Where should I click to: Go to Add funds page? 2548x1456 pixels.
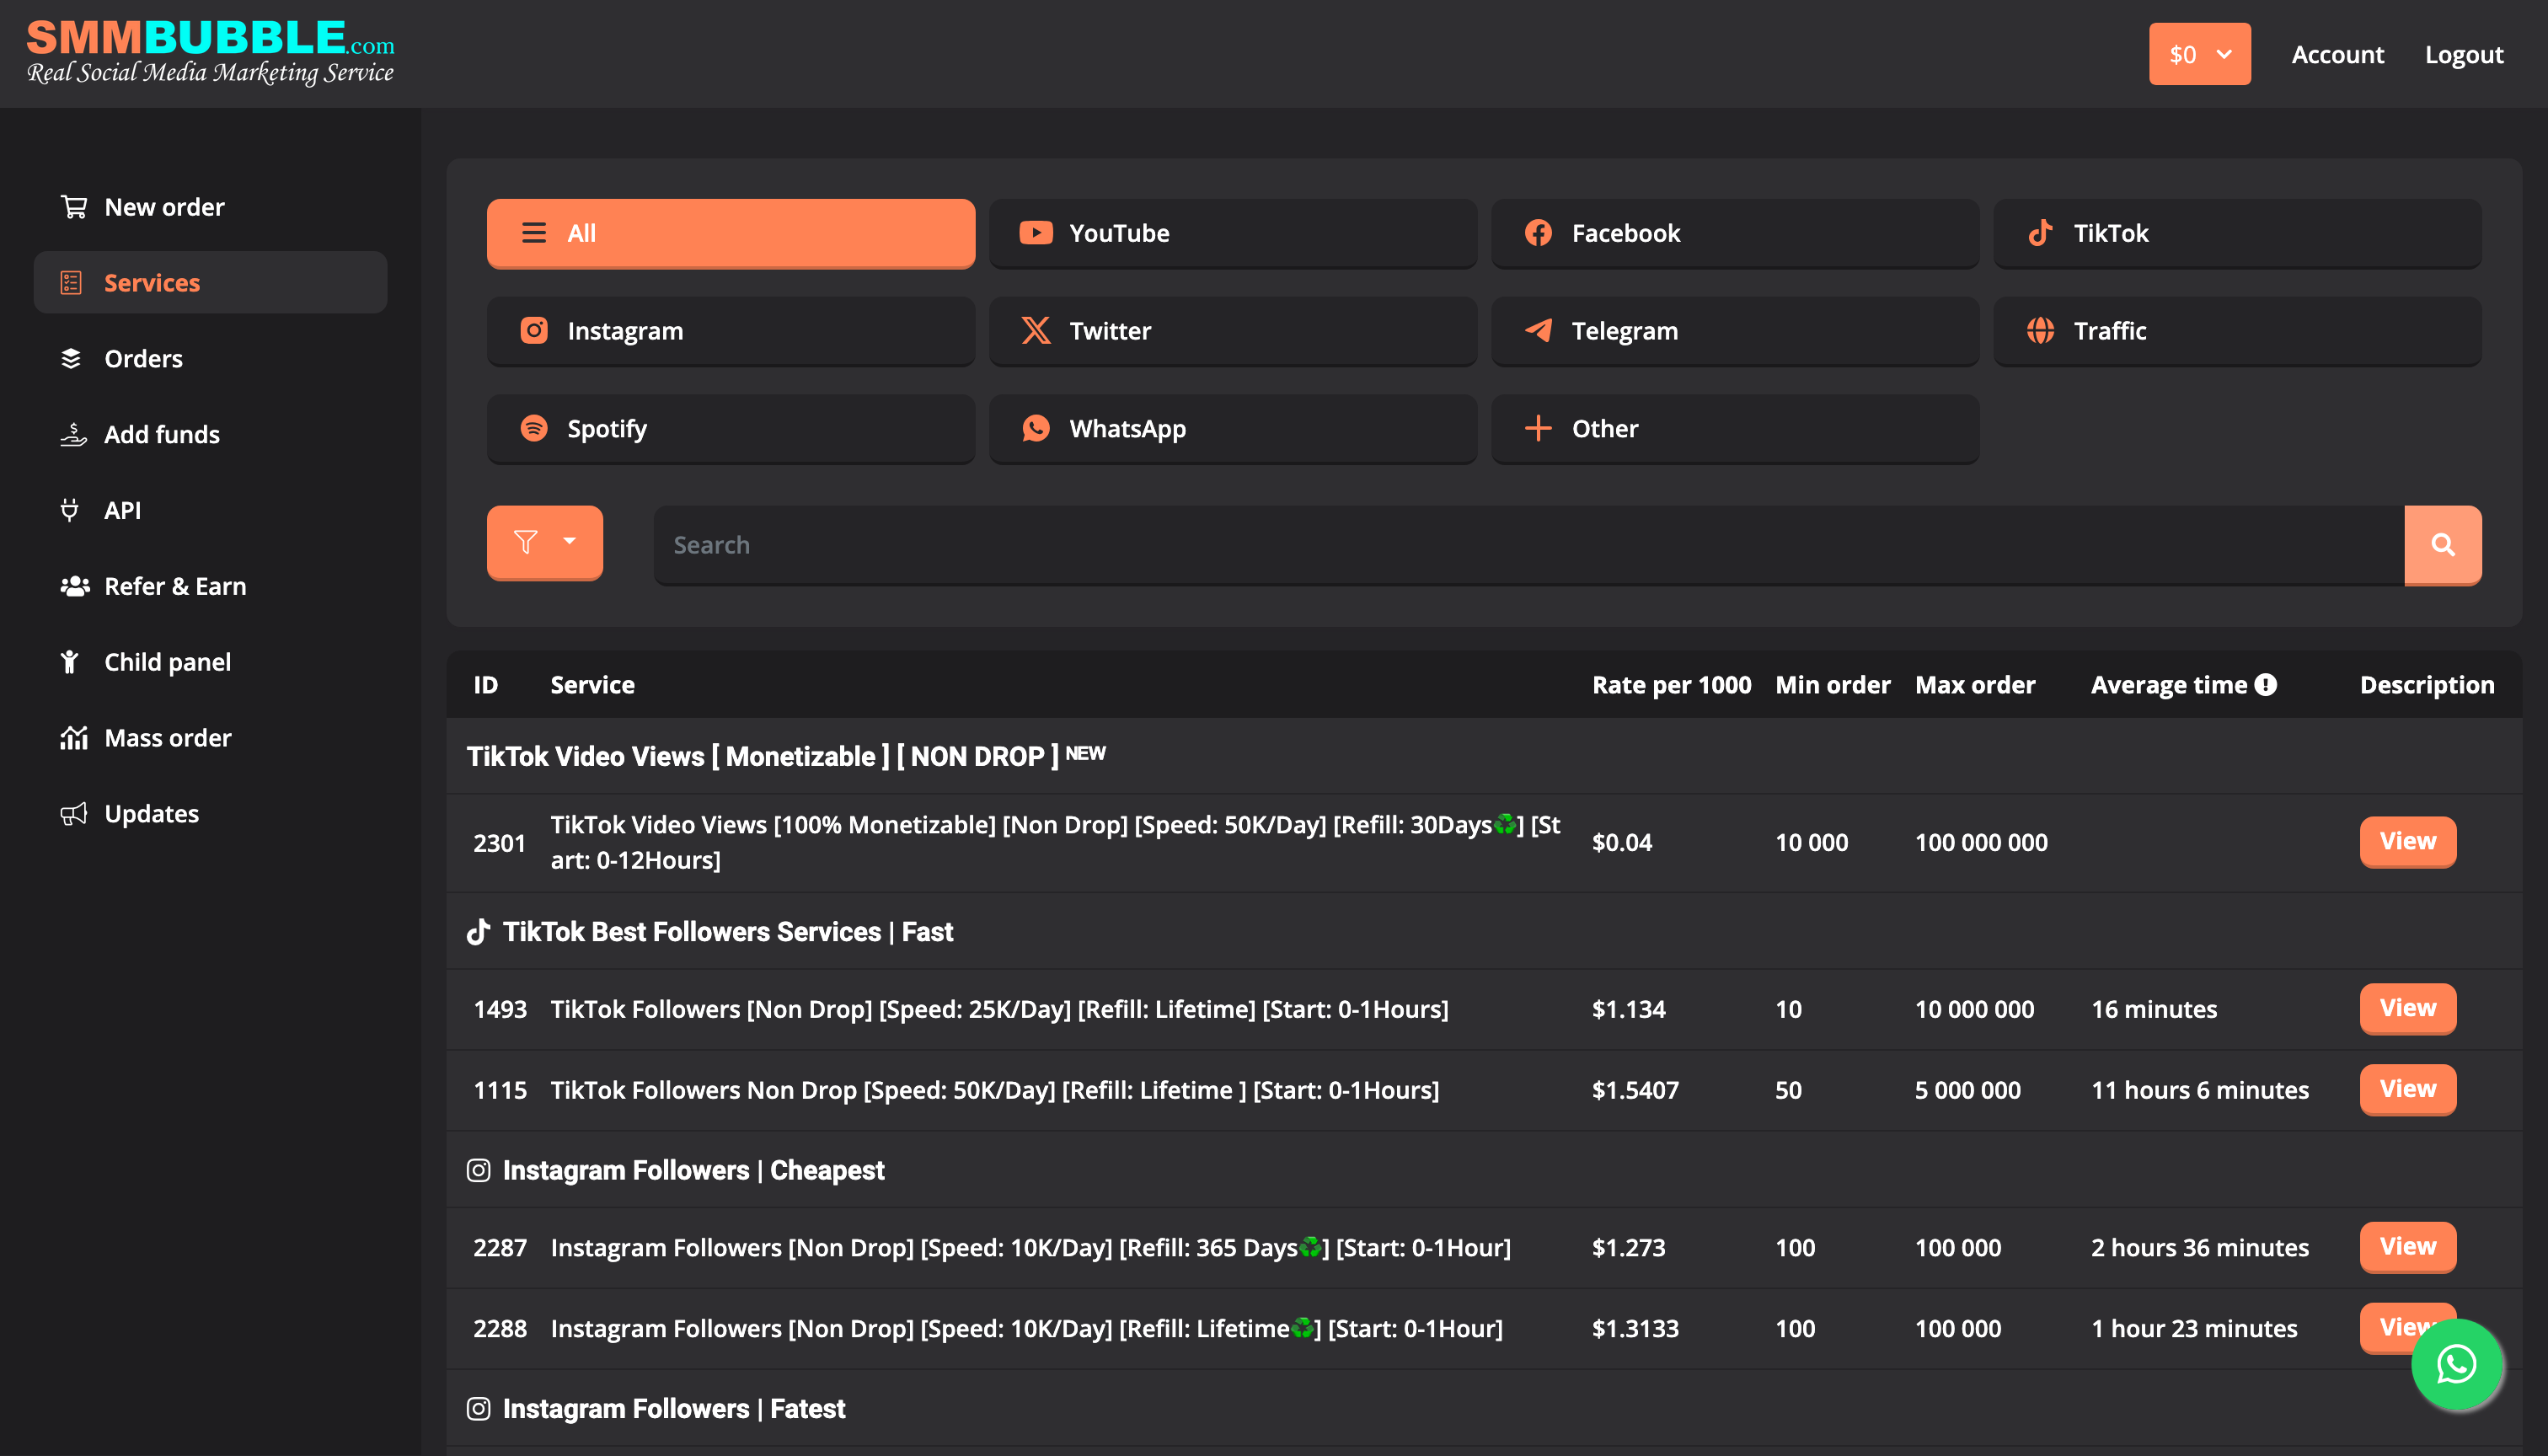[x=161, y=434]
